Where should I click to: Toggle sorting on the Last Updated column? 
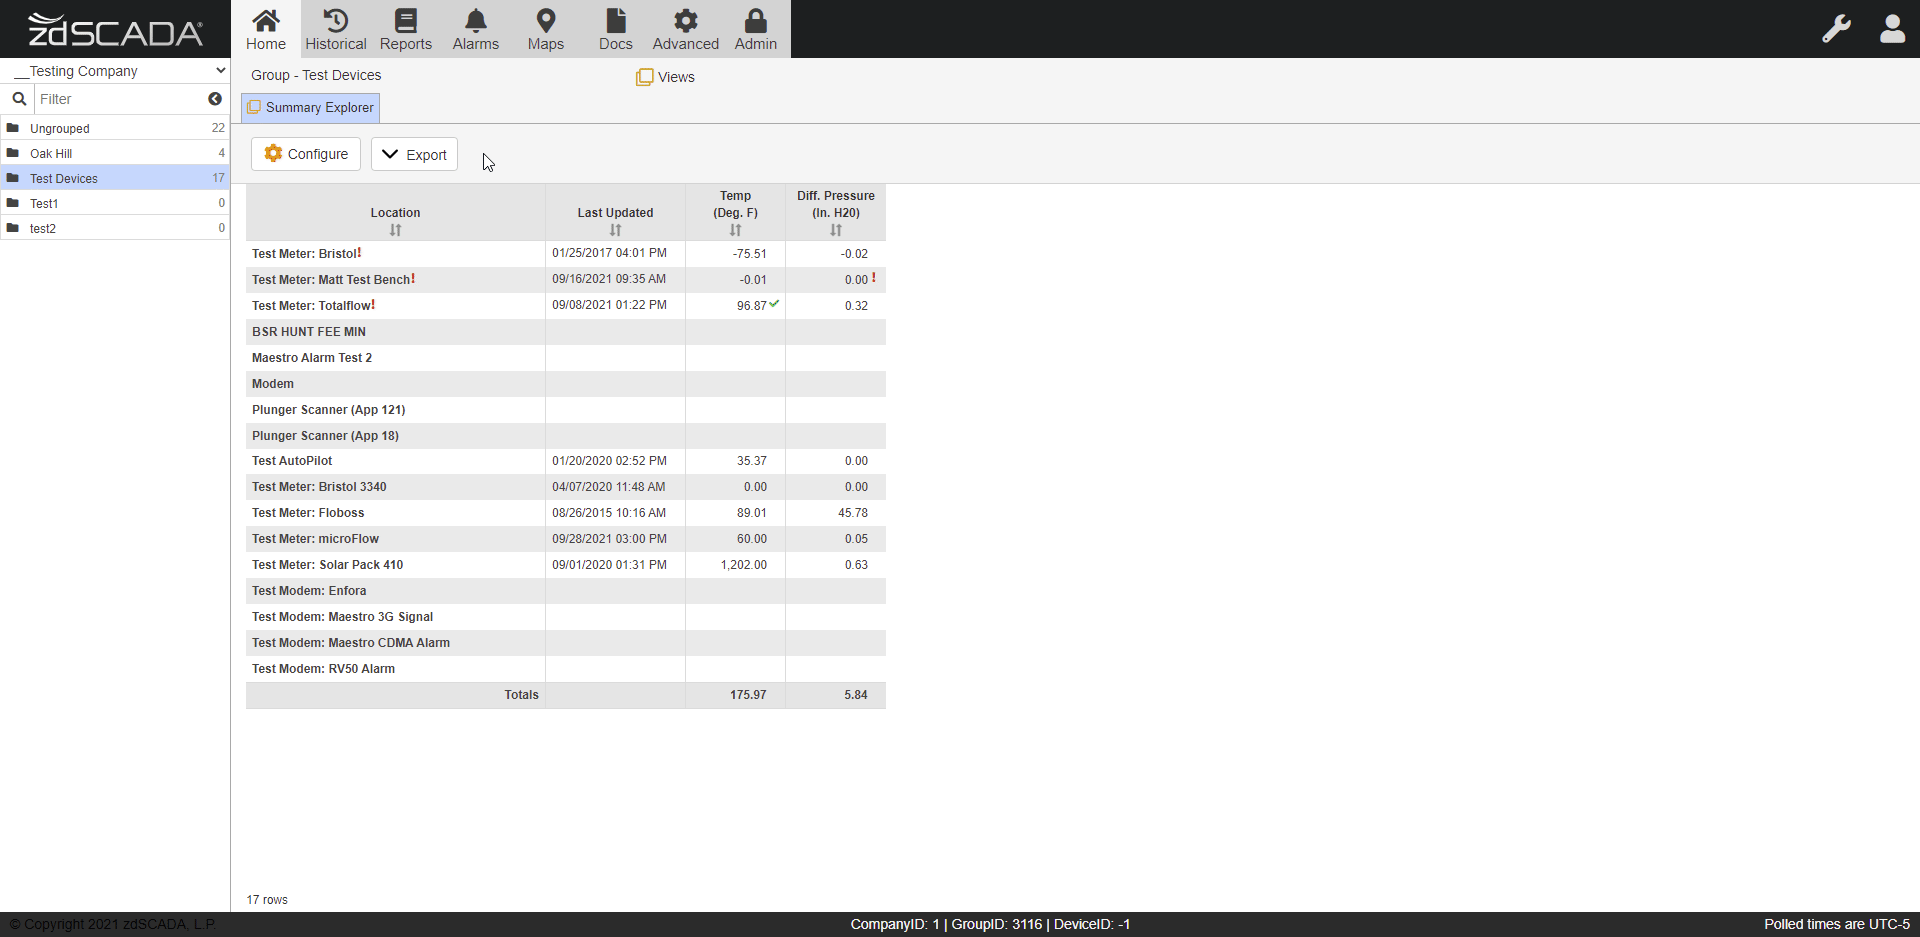pyautogui.click(x=614, y=229)
